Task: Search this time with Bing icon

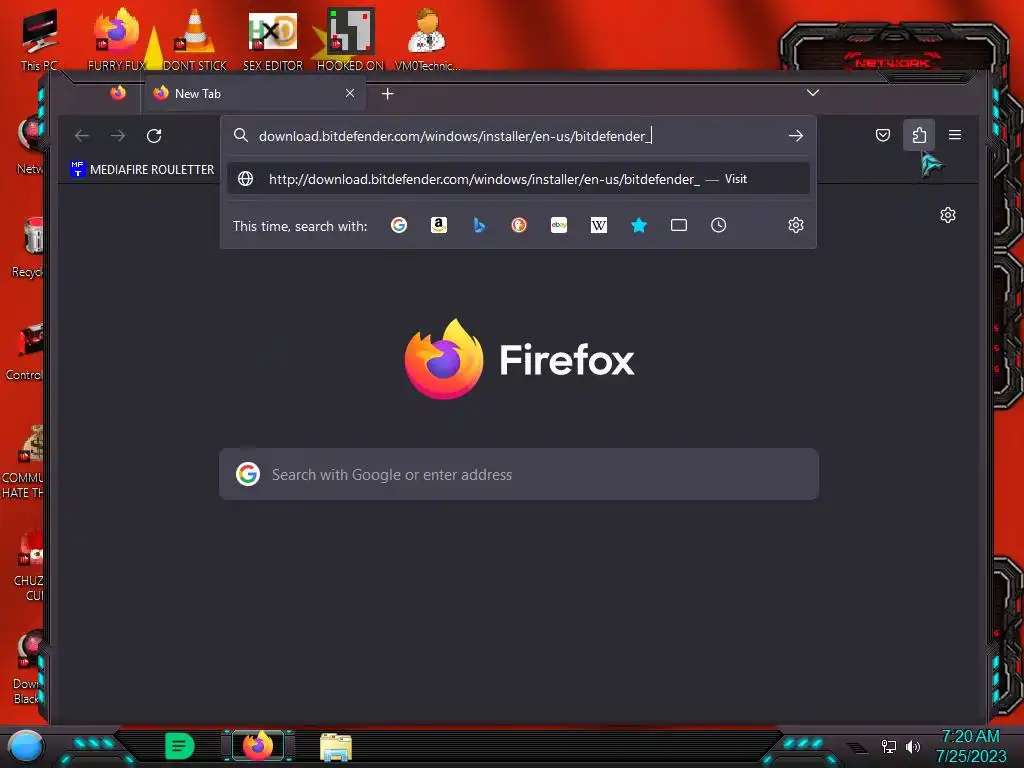Action: 479,225
